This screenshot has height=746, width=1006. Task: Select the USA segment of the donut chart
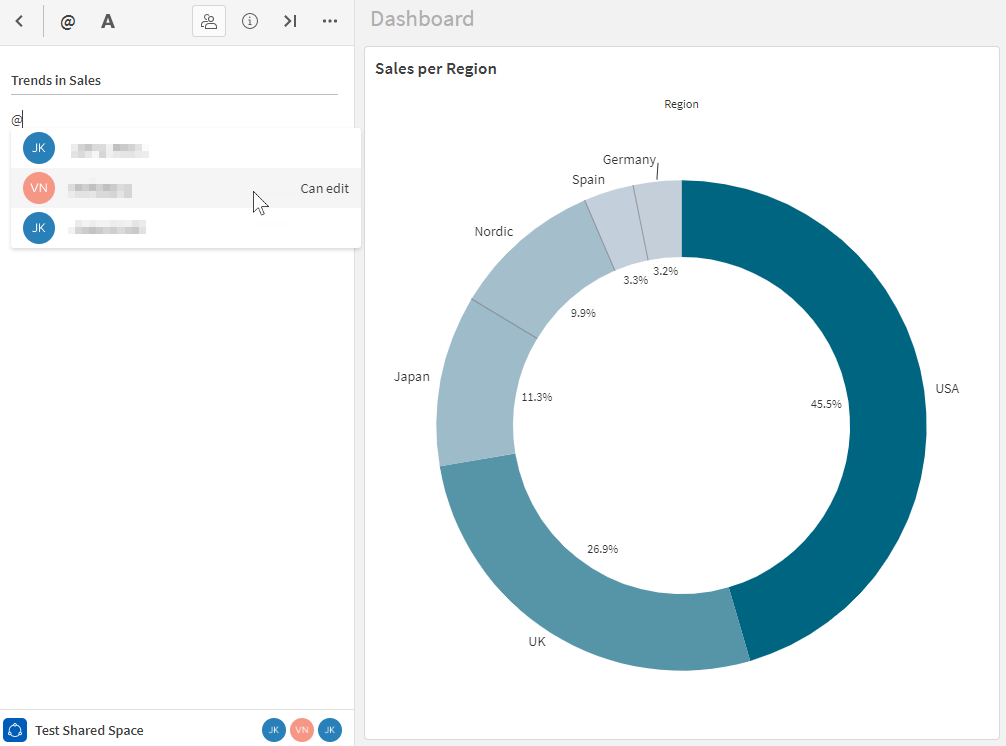888,423
